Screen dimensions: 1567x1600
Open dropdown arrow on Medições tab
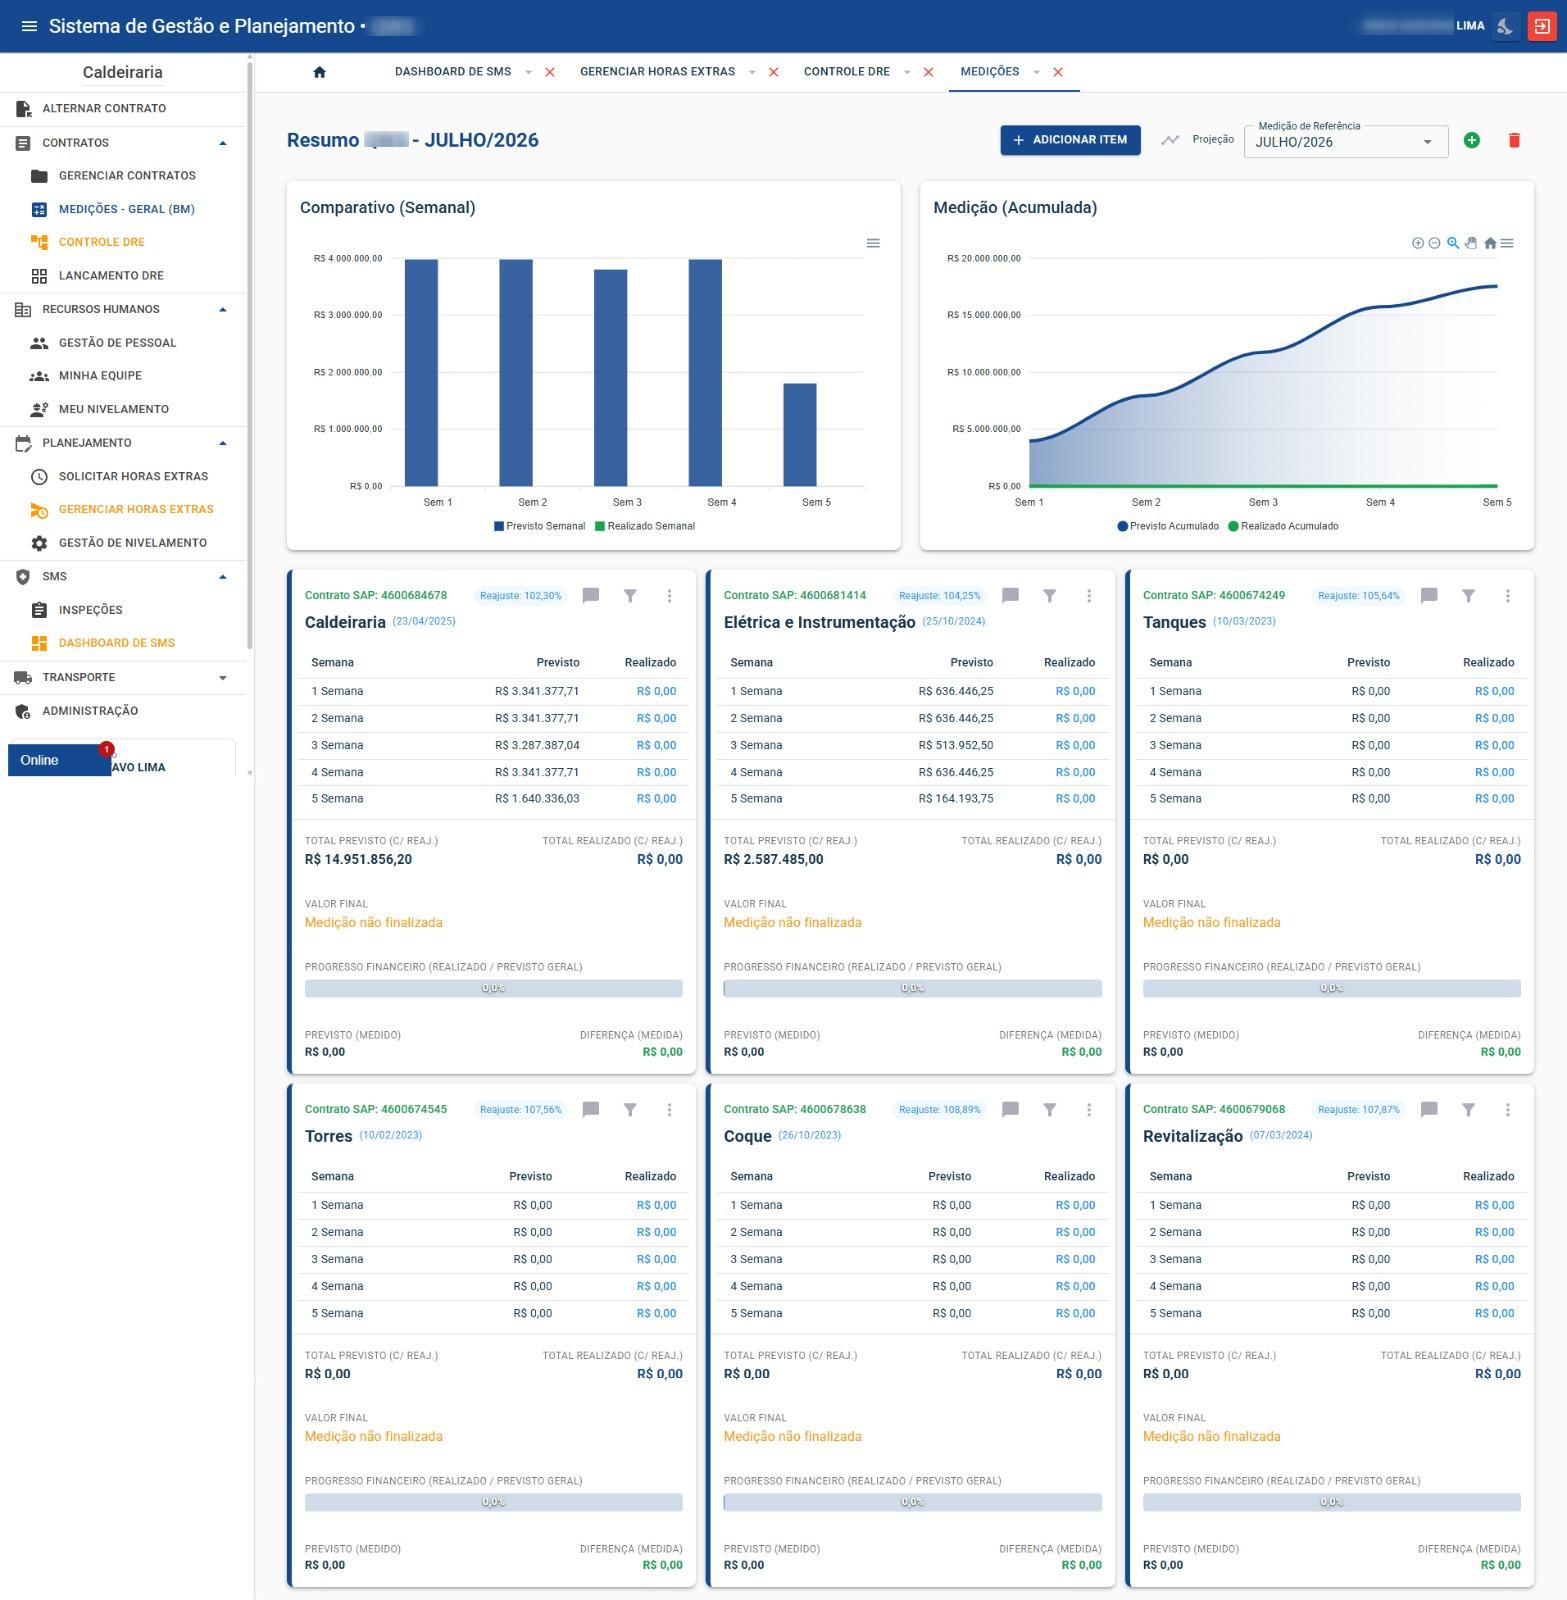(1037, 72)
